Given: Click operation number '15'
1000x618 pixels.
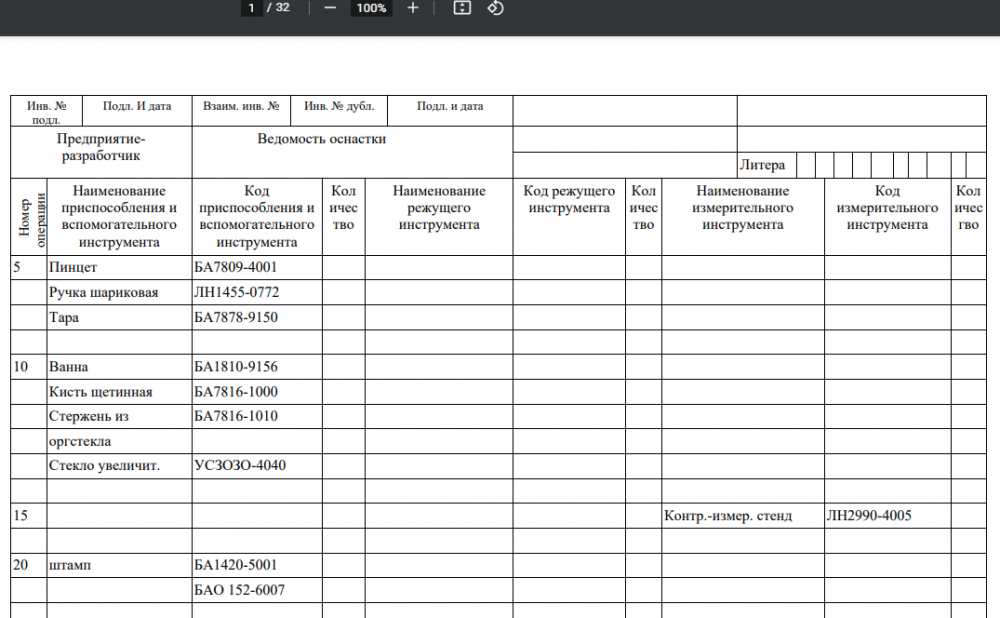Looking at the screenshot, I should (x=20, y=515).
